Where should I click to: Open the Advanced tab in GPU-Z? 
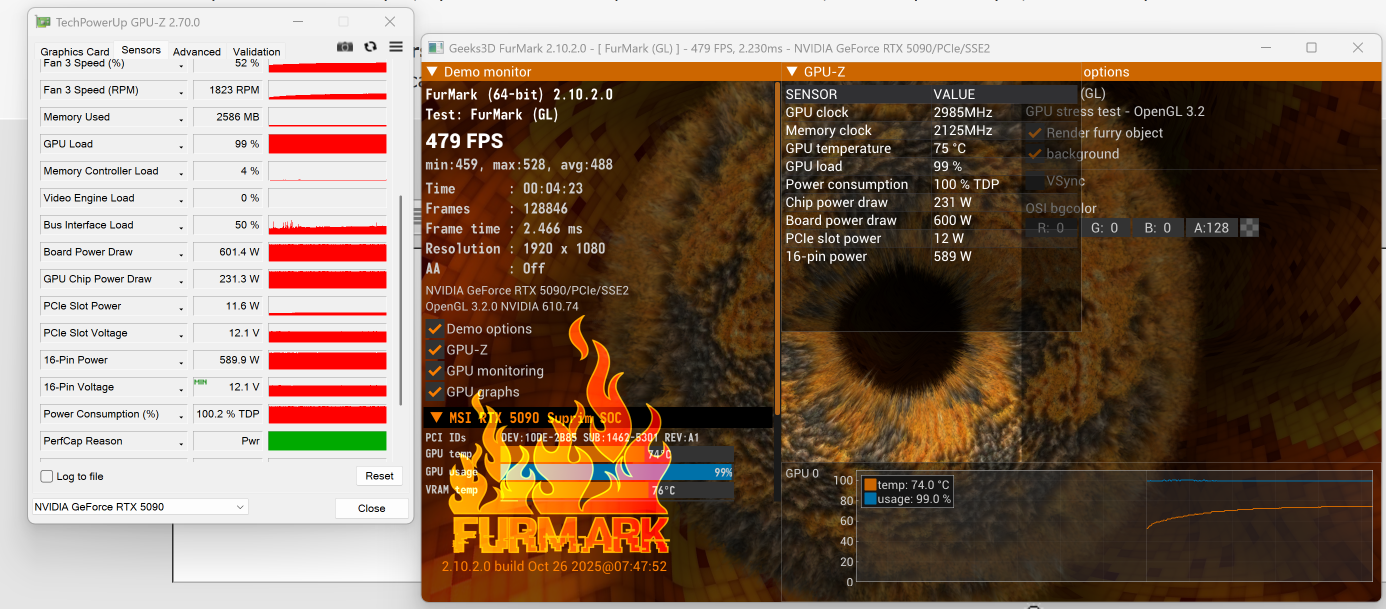[x=197, y=52]
